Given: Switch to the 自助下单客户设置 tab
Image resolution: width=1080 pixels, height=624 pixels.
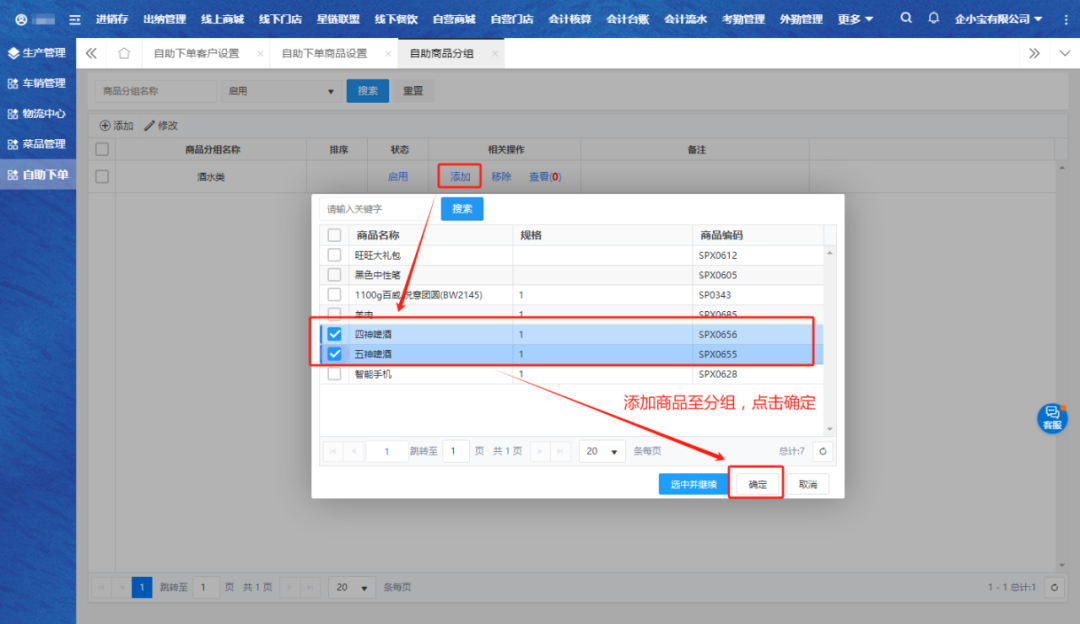Looking at the screenshot, I should pyautogui.click(x=196, y=53).
